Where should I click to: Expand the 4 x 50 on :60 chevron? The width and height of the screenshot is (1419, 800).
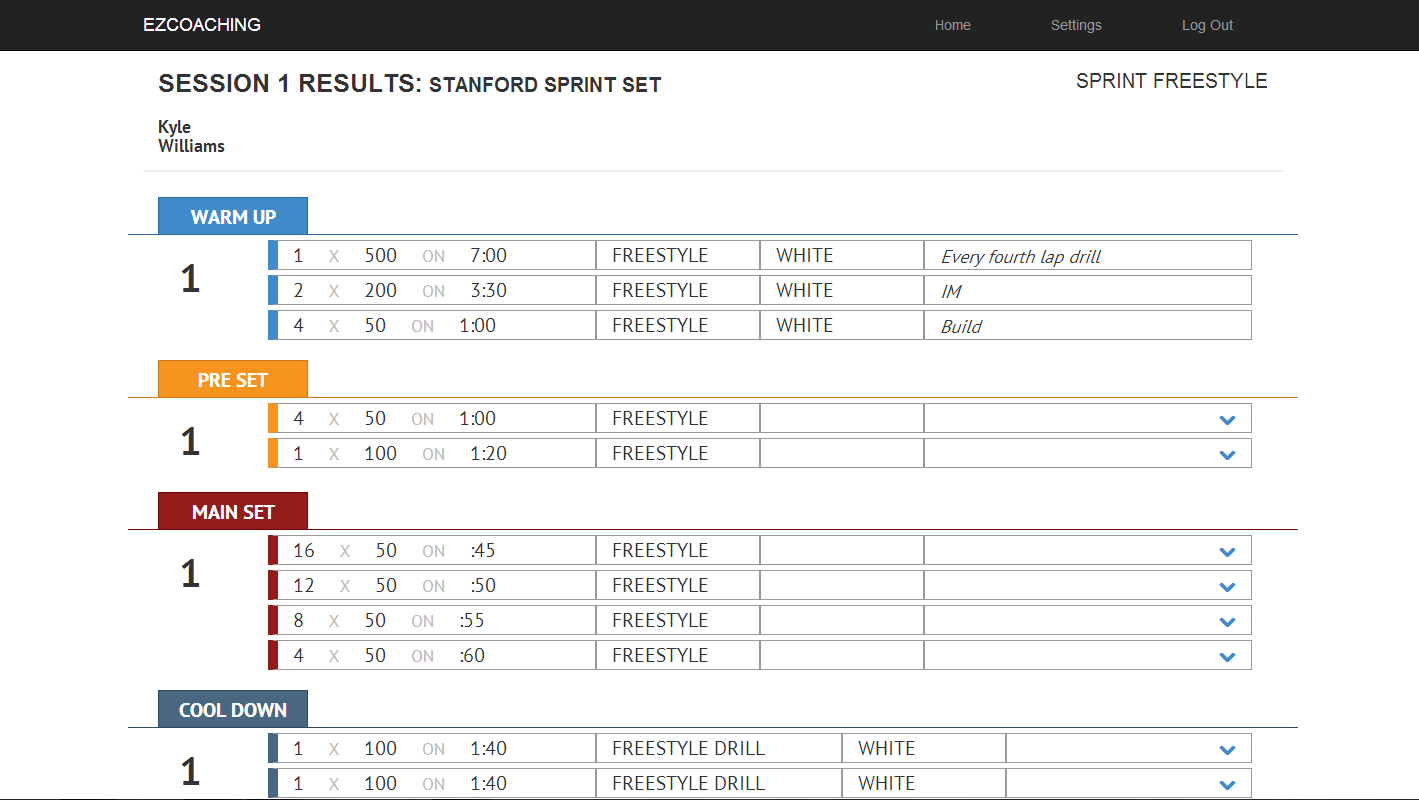coord(1227,657)
